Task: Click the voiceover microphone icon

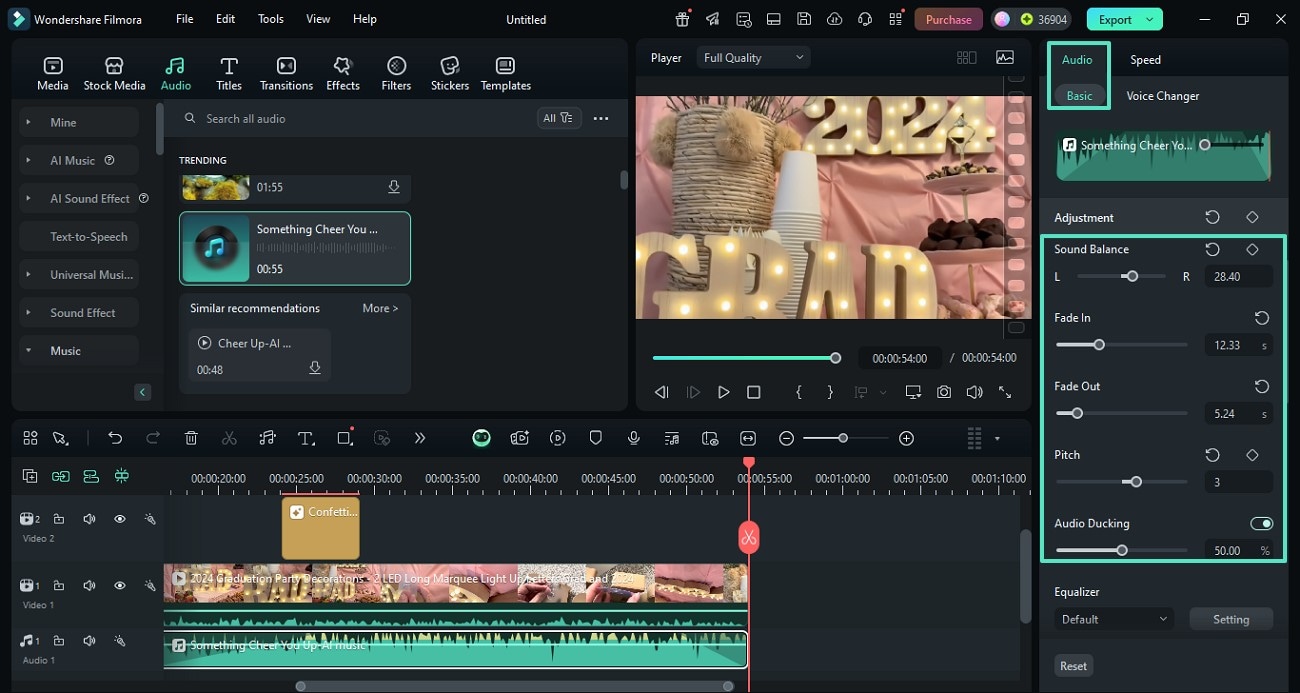Action: tap(634, 438)
